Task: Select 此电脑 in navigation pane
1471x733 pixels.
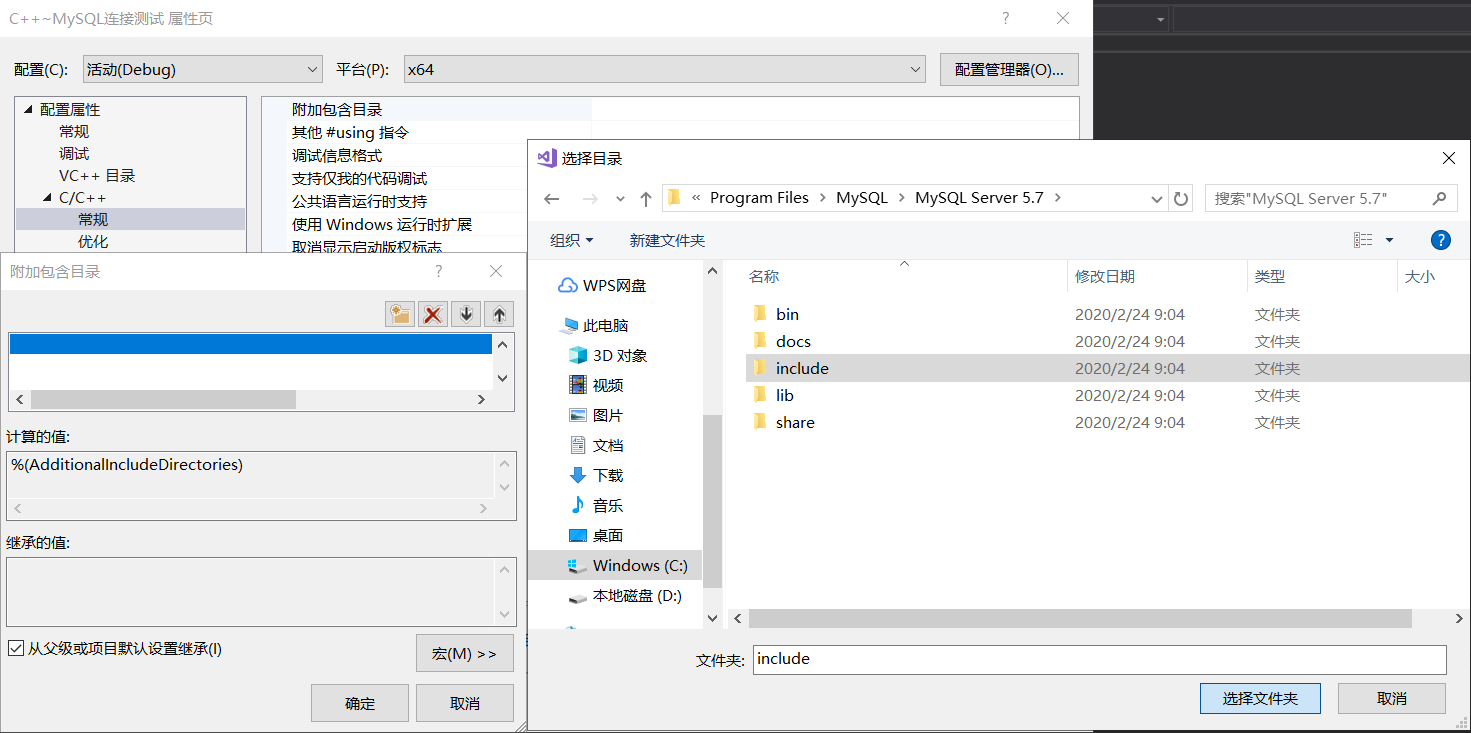Action: tap(594, 325)
